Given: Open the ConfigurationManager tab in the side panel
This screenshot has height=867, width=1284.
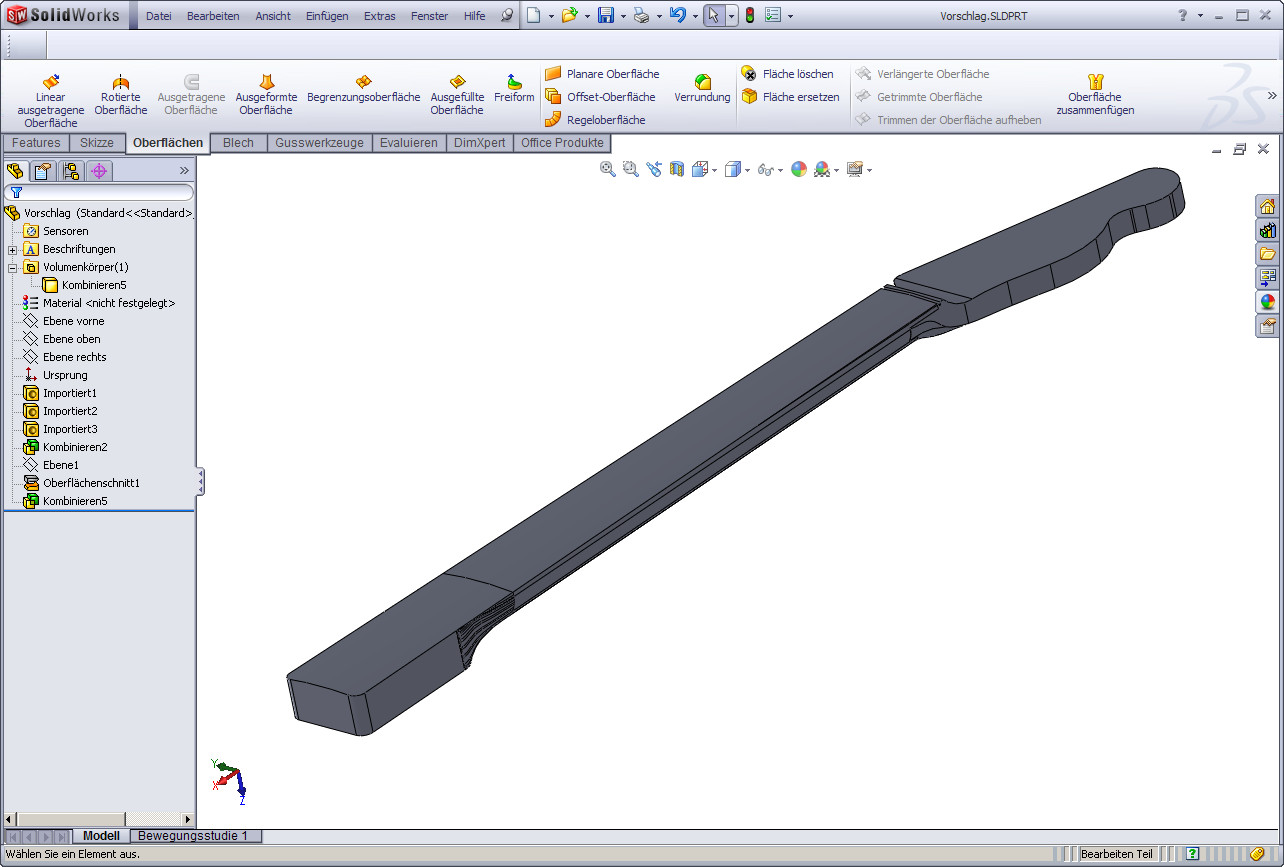Looking at the screenshot, I should coord(71,171).
